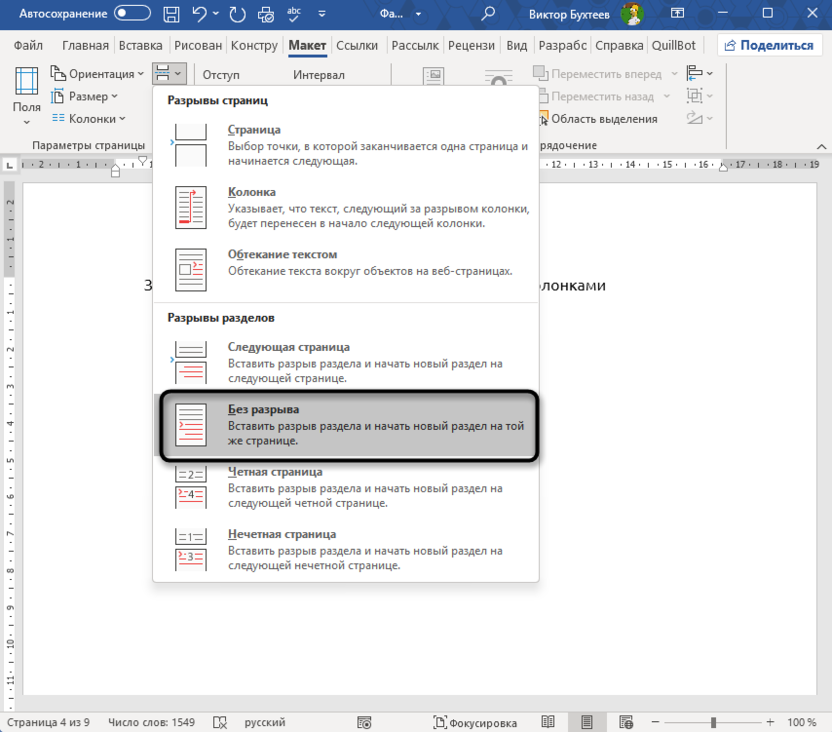The height and width of the screenshot is (732, 832).
Task: Switch to the QuillBot tab
Action: pos(673,46)
